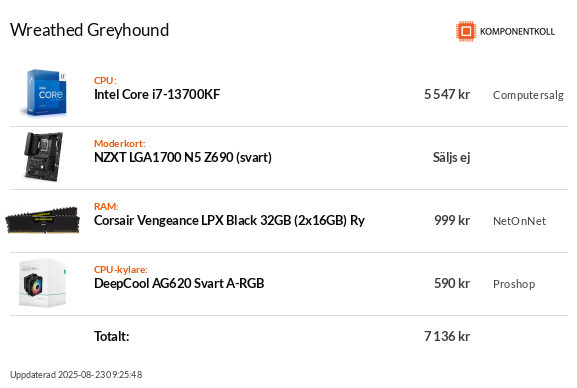Open Corsair Vengeance LPX Black 32GB link
This screenshot has height=388, width=577.
[x=230, y=221]
